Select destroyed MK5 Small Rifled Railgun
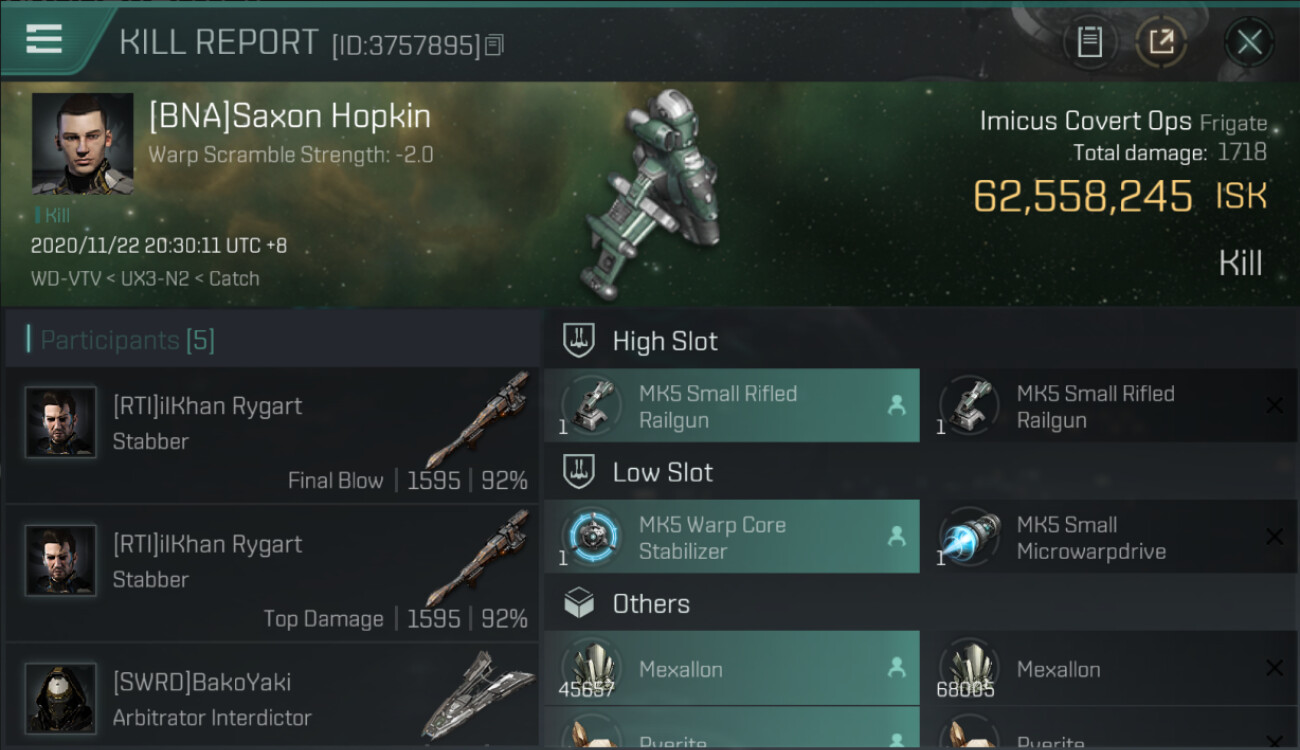The image size is (1300, 750). pos(1110,406)
